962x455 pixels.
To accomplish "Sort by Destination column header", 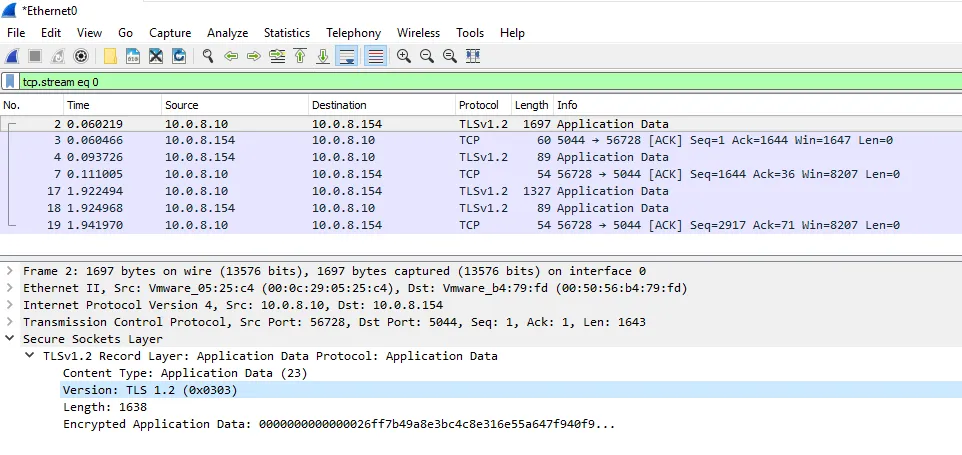I will click(382, 105).
